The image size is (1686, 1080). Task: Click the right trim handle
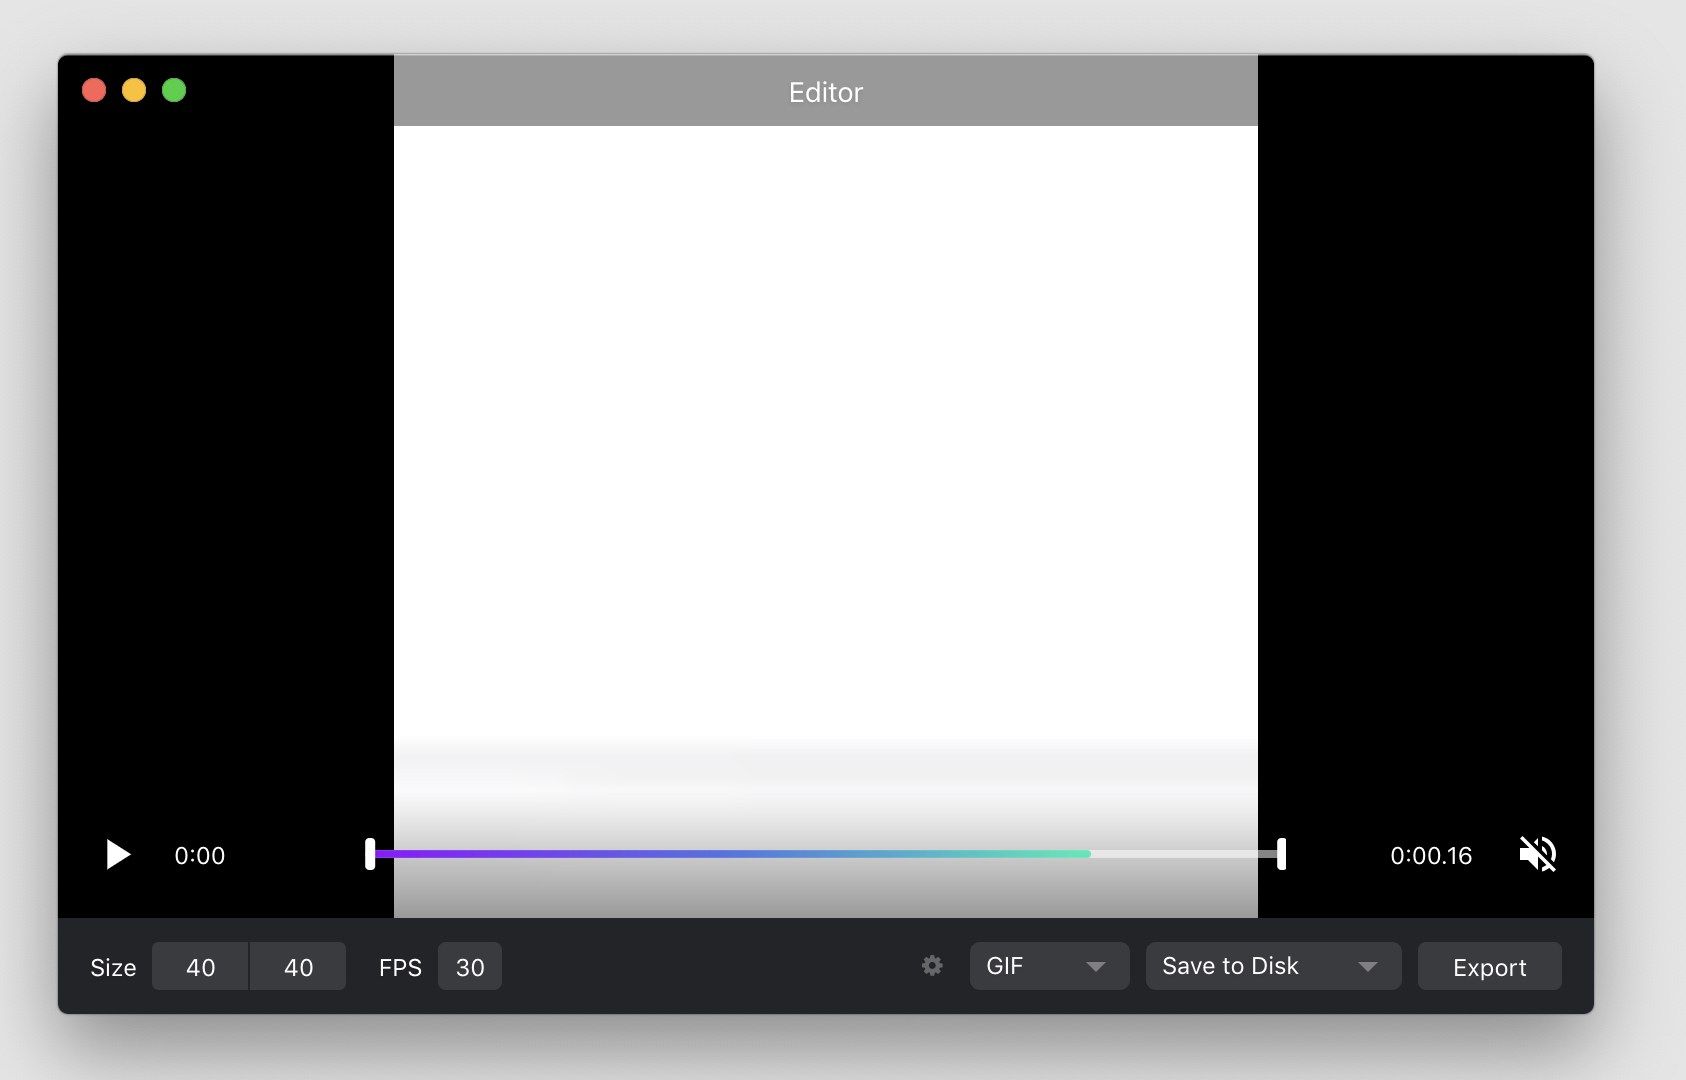[x=1281, y=854]
